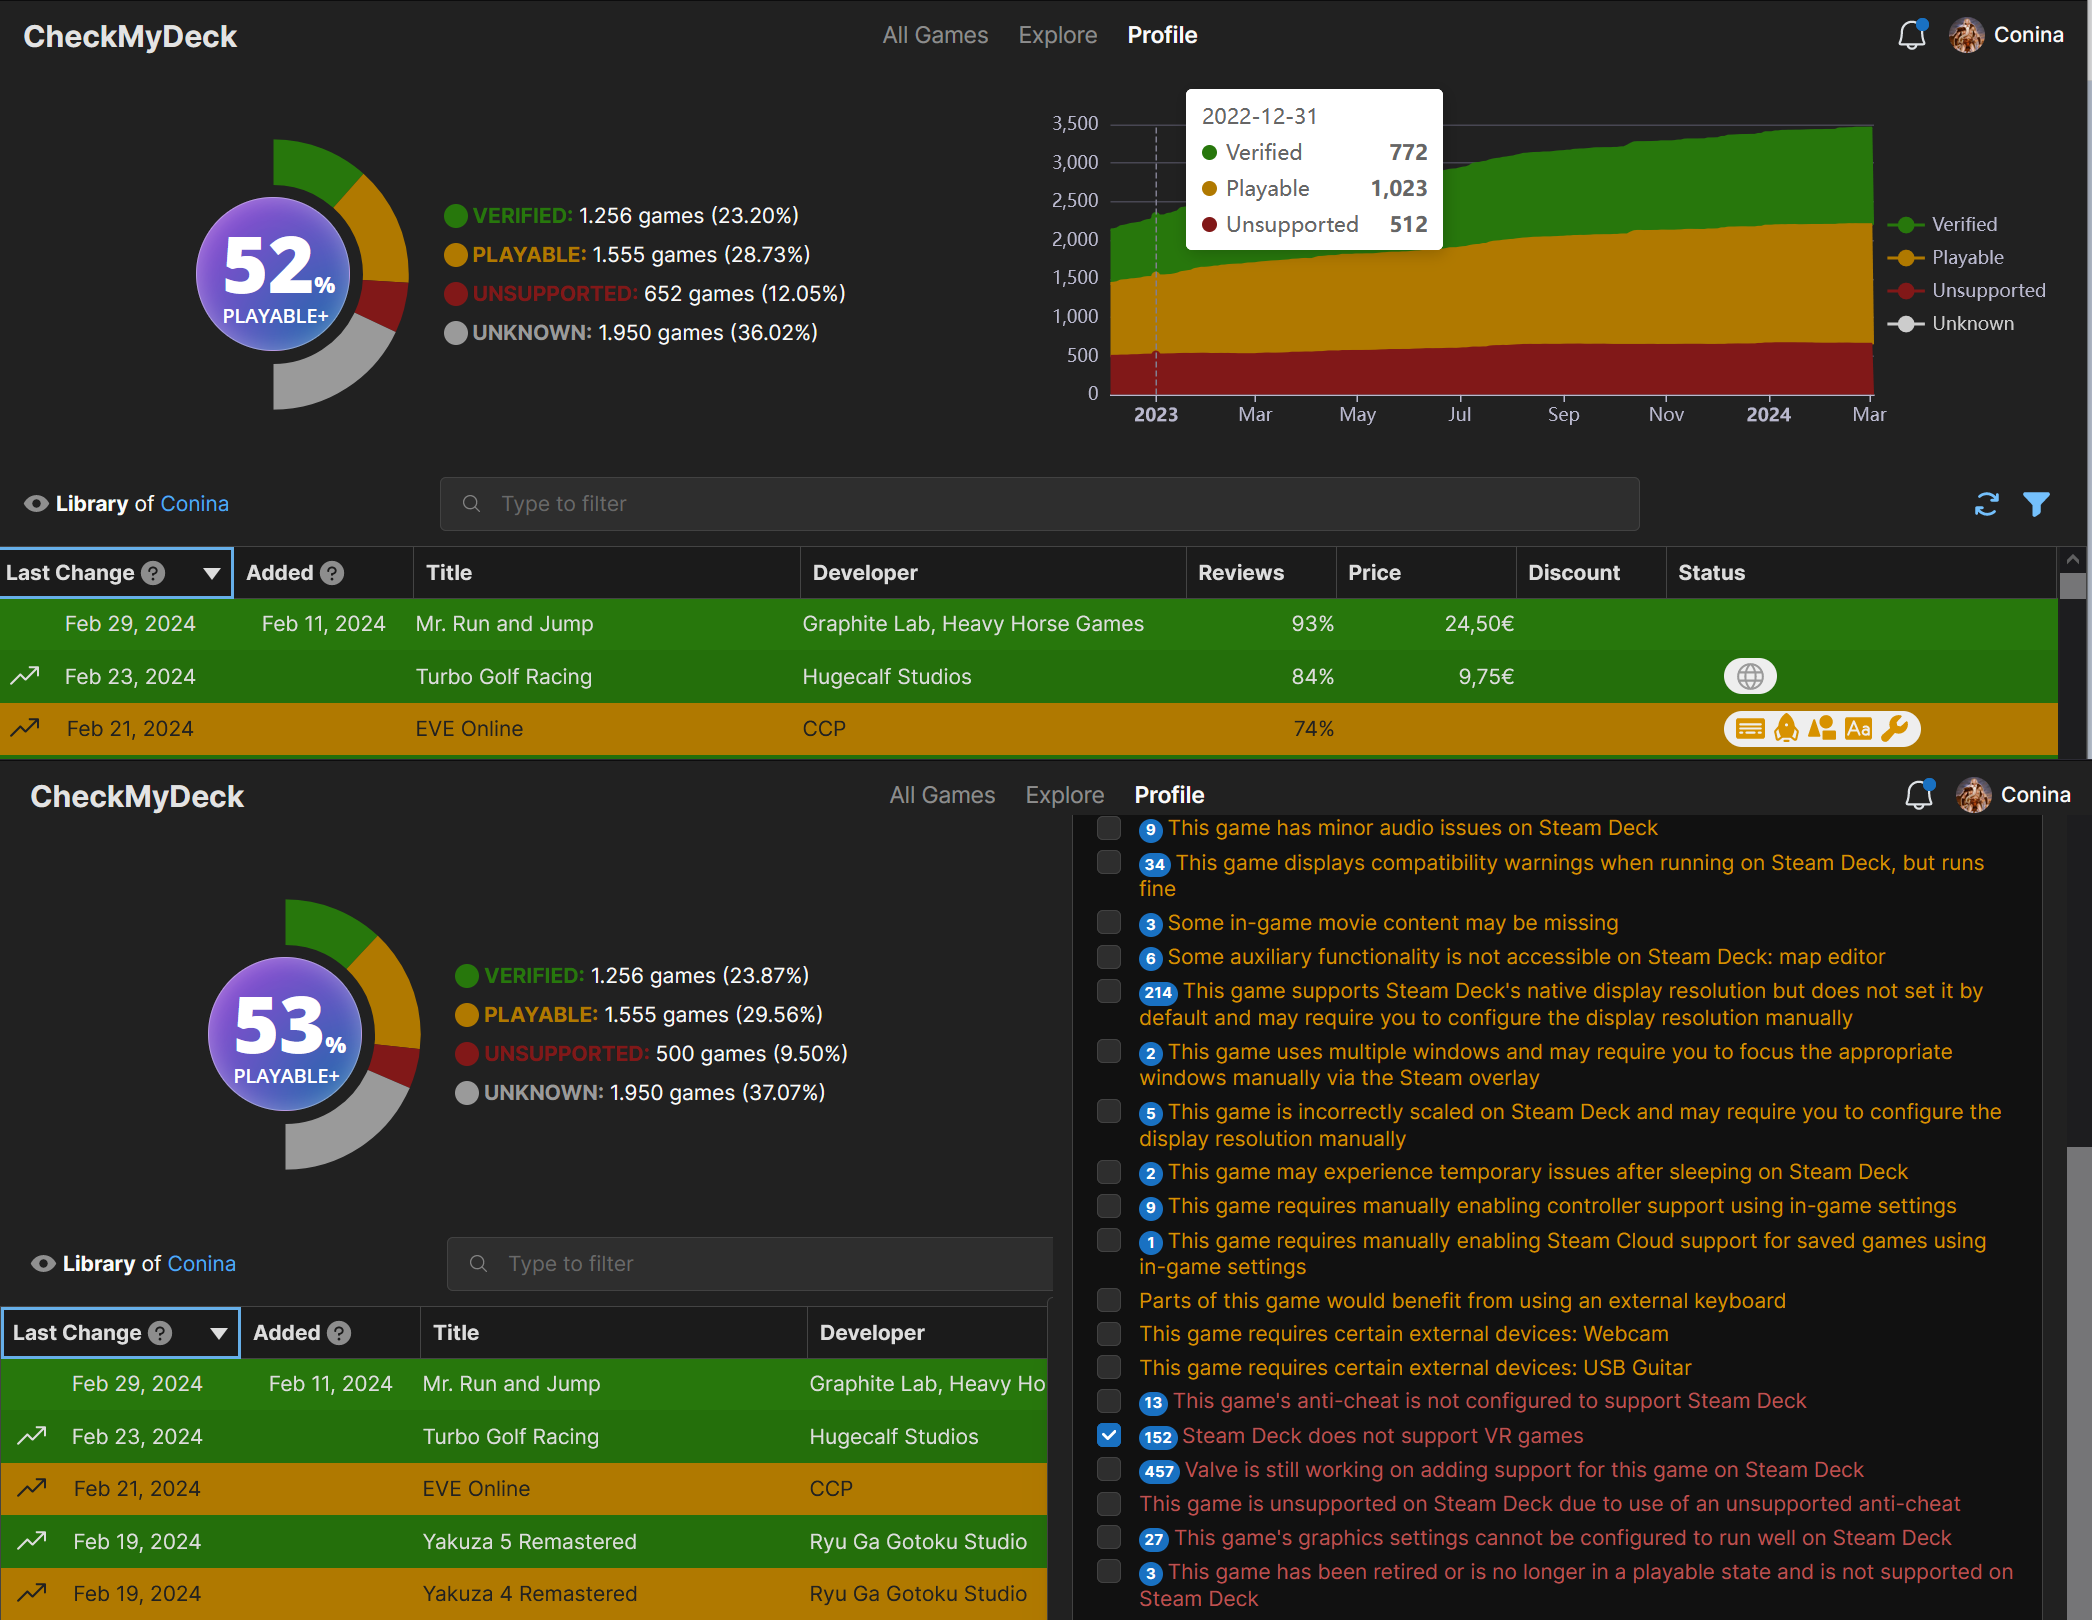This screenshot has width=2092, height=1620.
Task: Toggle Unsupported series in chart legend
Action: [1987, 290]
